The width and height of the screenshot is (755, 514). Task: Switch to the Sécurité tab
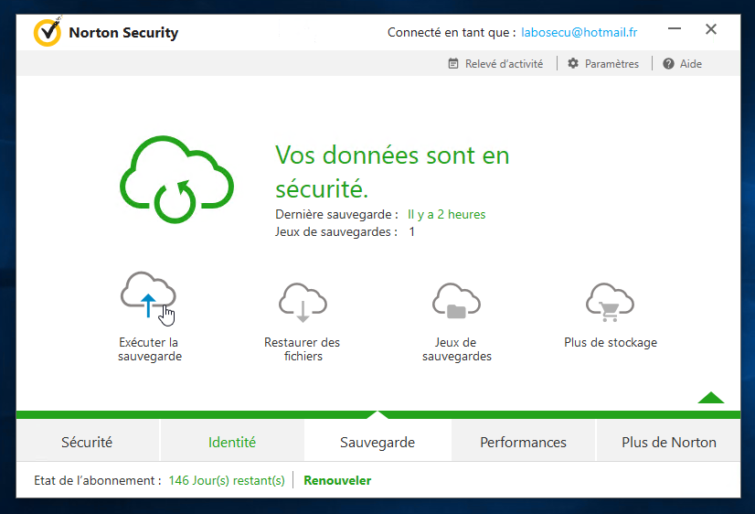87,442
